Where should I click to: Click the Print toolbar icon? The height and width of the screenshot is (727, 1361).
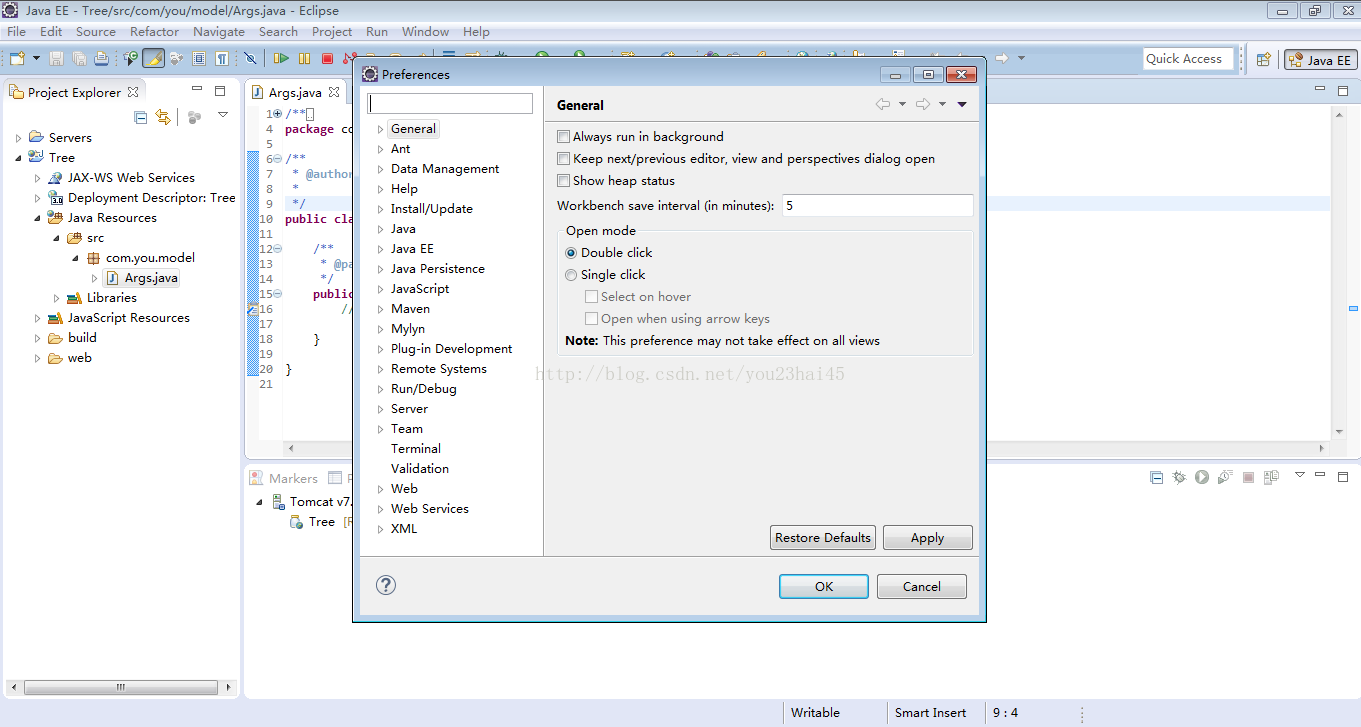101,59
